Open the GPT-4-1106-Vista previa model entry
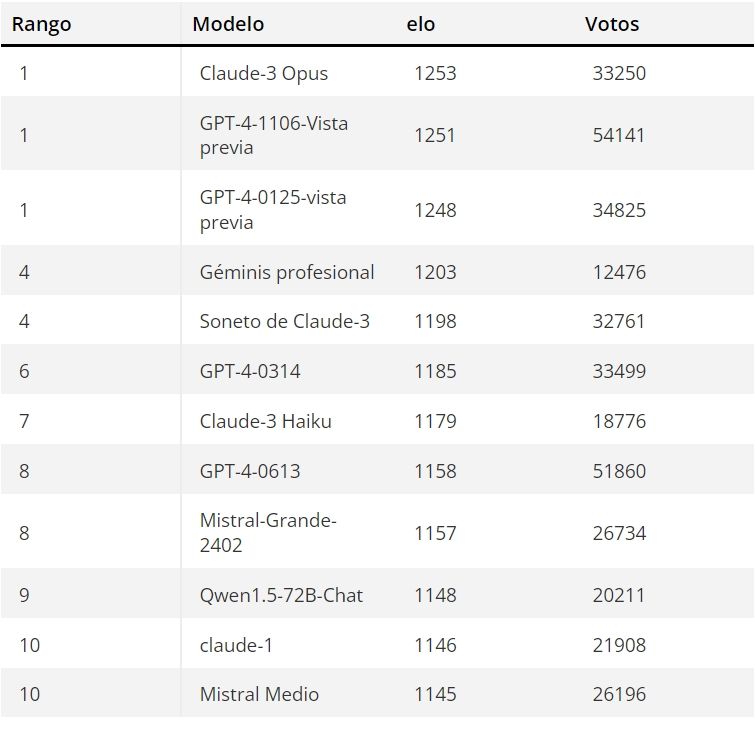 [273, 135]
